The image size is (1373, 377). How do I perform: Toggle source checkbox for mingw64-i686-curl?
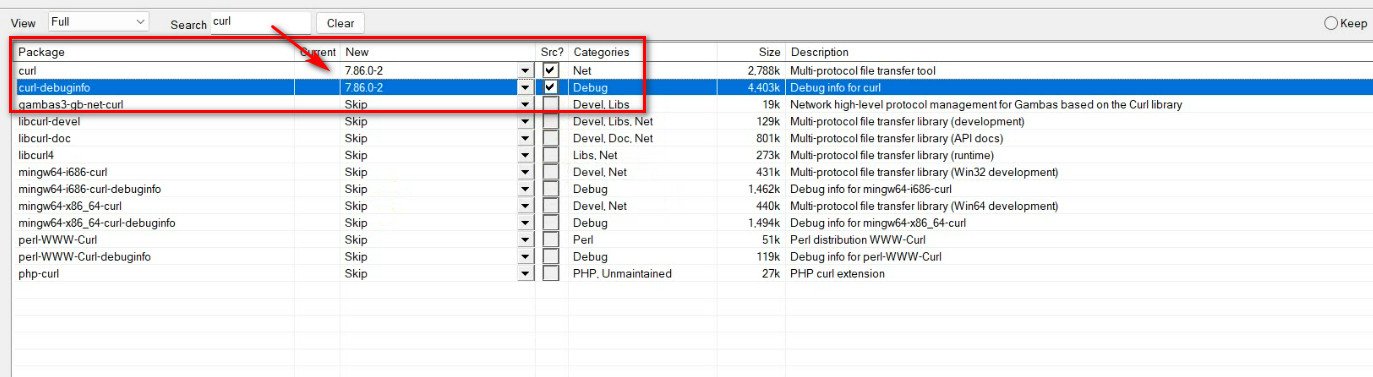pos(551,173)
